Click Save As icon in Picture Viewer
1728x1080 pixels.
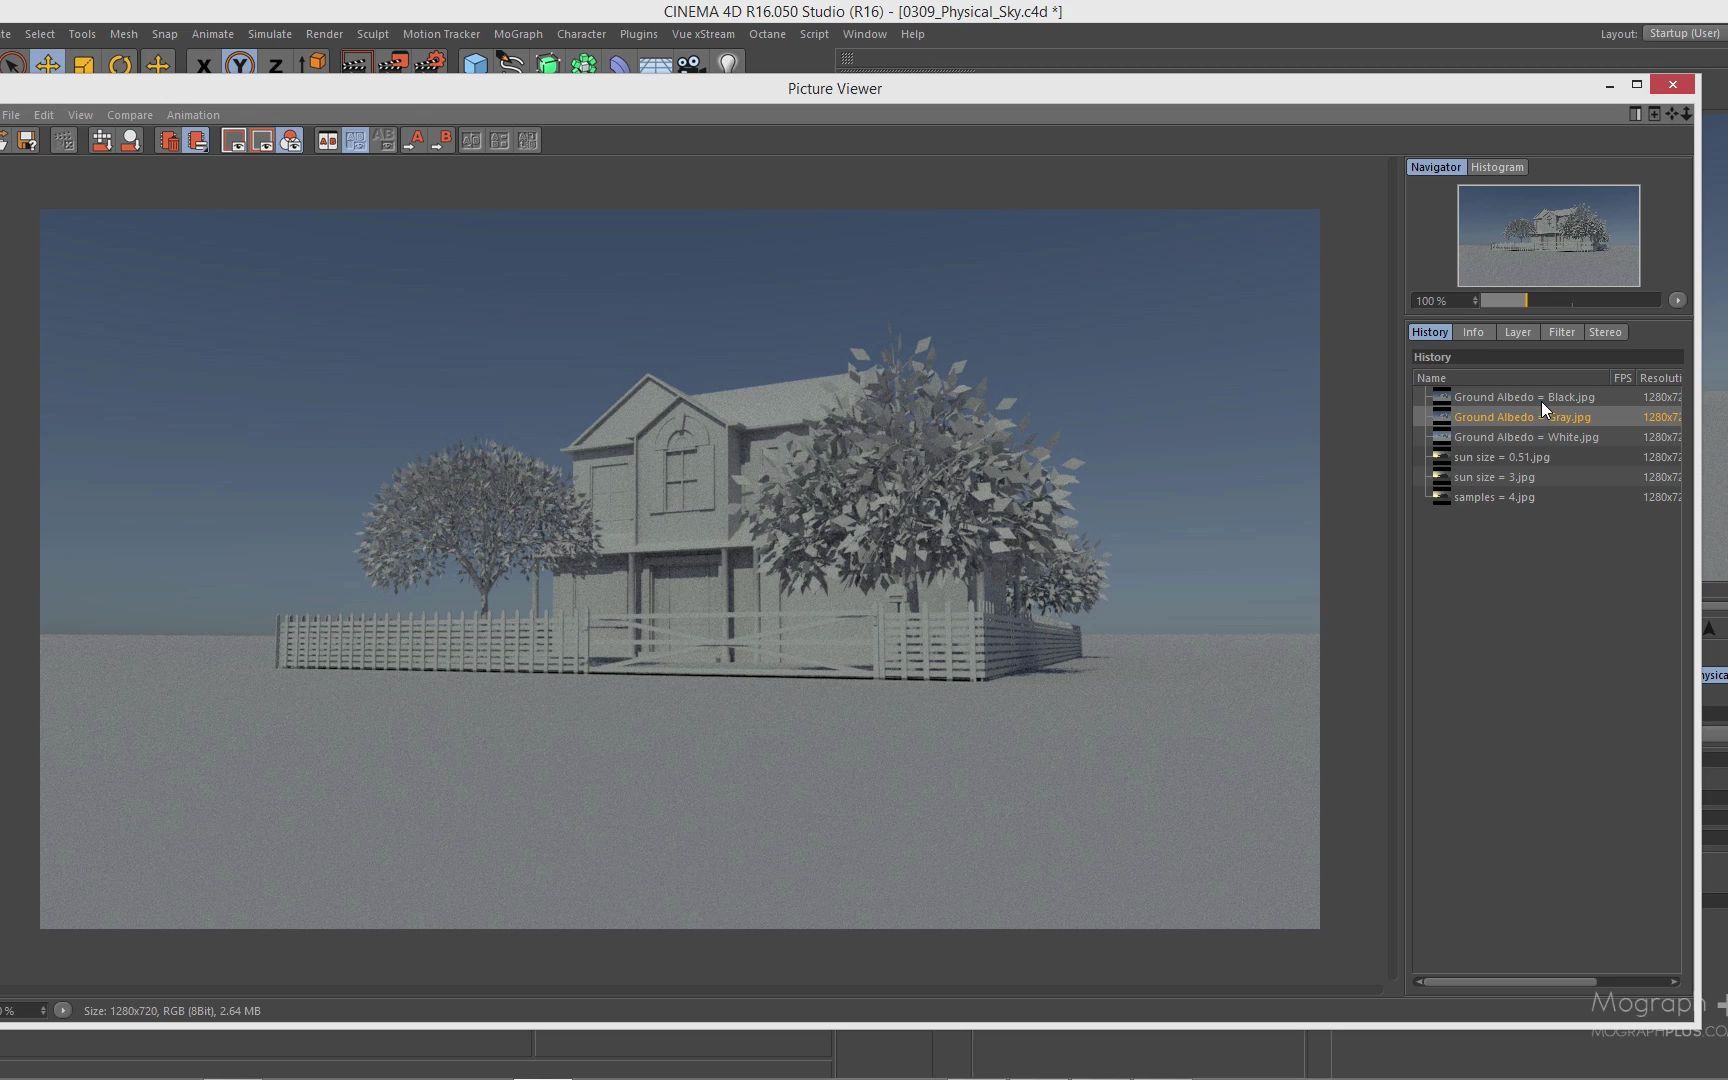(x=27, y=141)
